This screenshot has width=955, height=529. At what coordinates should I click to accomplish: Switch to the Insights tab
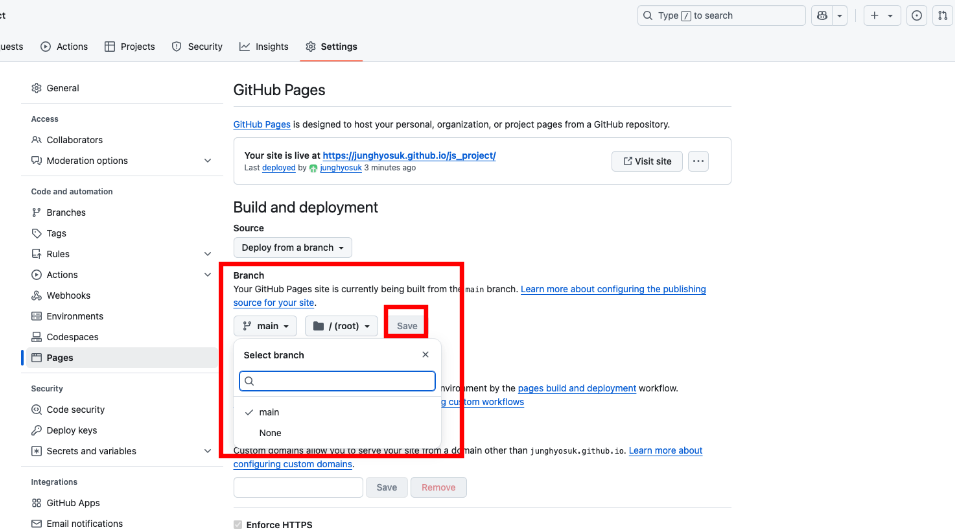tap(264, 47)
